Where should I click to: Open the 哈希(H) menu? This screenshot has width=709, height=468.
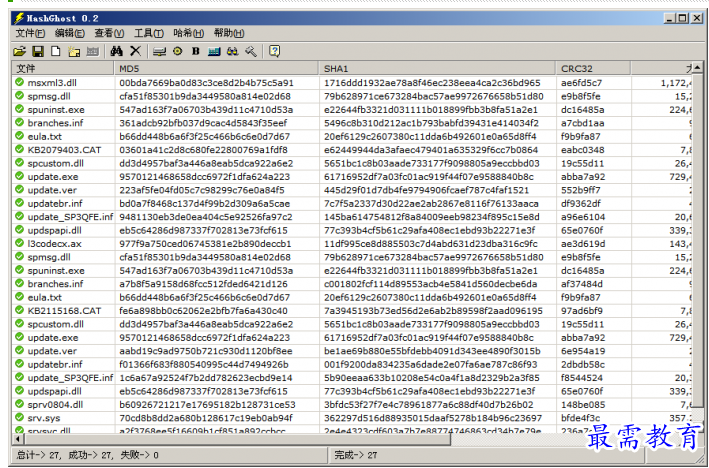click(189, 33)
